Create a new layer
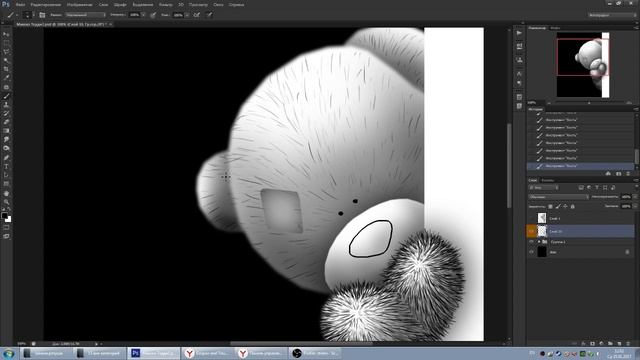Viewport: 640px width, 360px height. (619, 344)
